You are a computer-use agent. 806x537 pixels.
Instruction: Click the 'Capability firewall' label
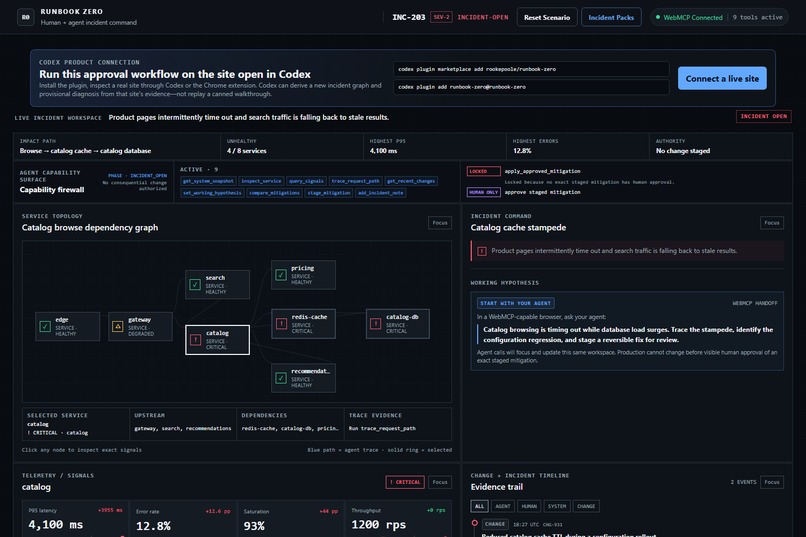coord(52,190)
